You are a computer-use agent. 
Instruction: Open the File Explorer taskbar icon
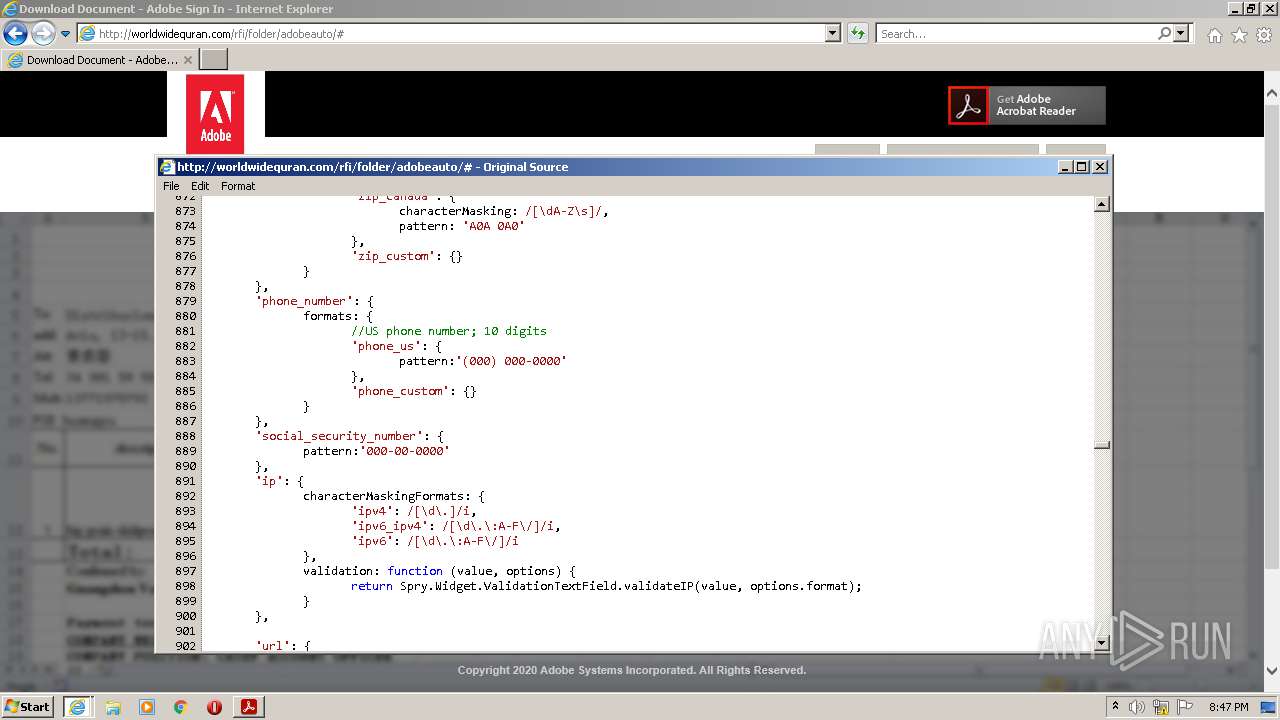[113, 707]
